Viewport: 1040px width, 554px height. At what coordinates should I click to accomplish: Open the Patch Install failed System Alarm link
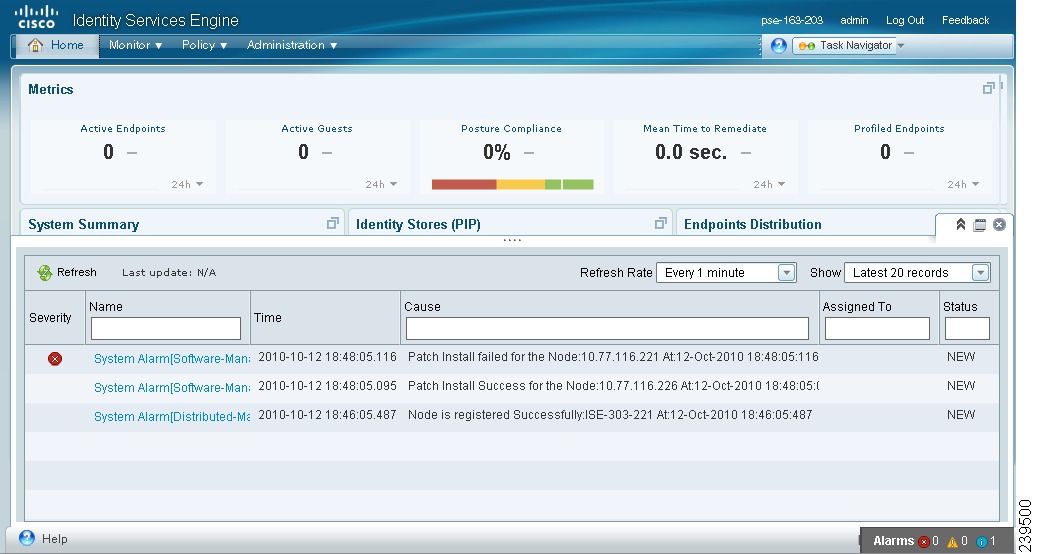tap(172, 359)
